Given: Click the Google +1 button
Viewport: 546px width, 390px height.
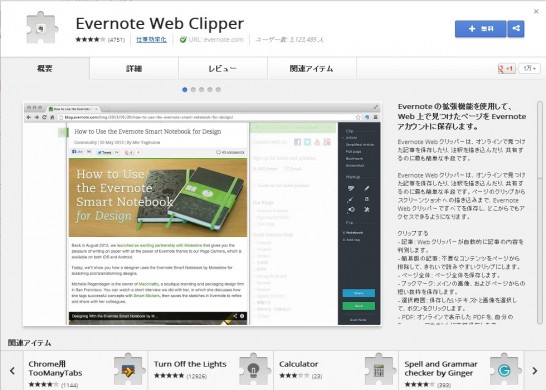Looking at the screenshot, I should point(507,69).
